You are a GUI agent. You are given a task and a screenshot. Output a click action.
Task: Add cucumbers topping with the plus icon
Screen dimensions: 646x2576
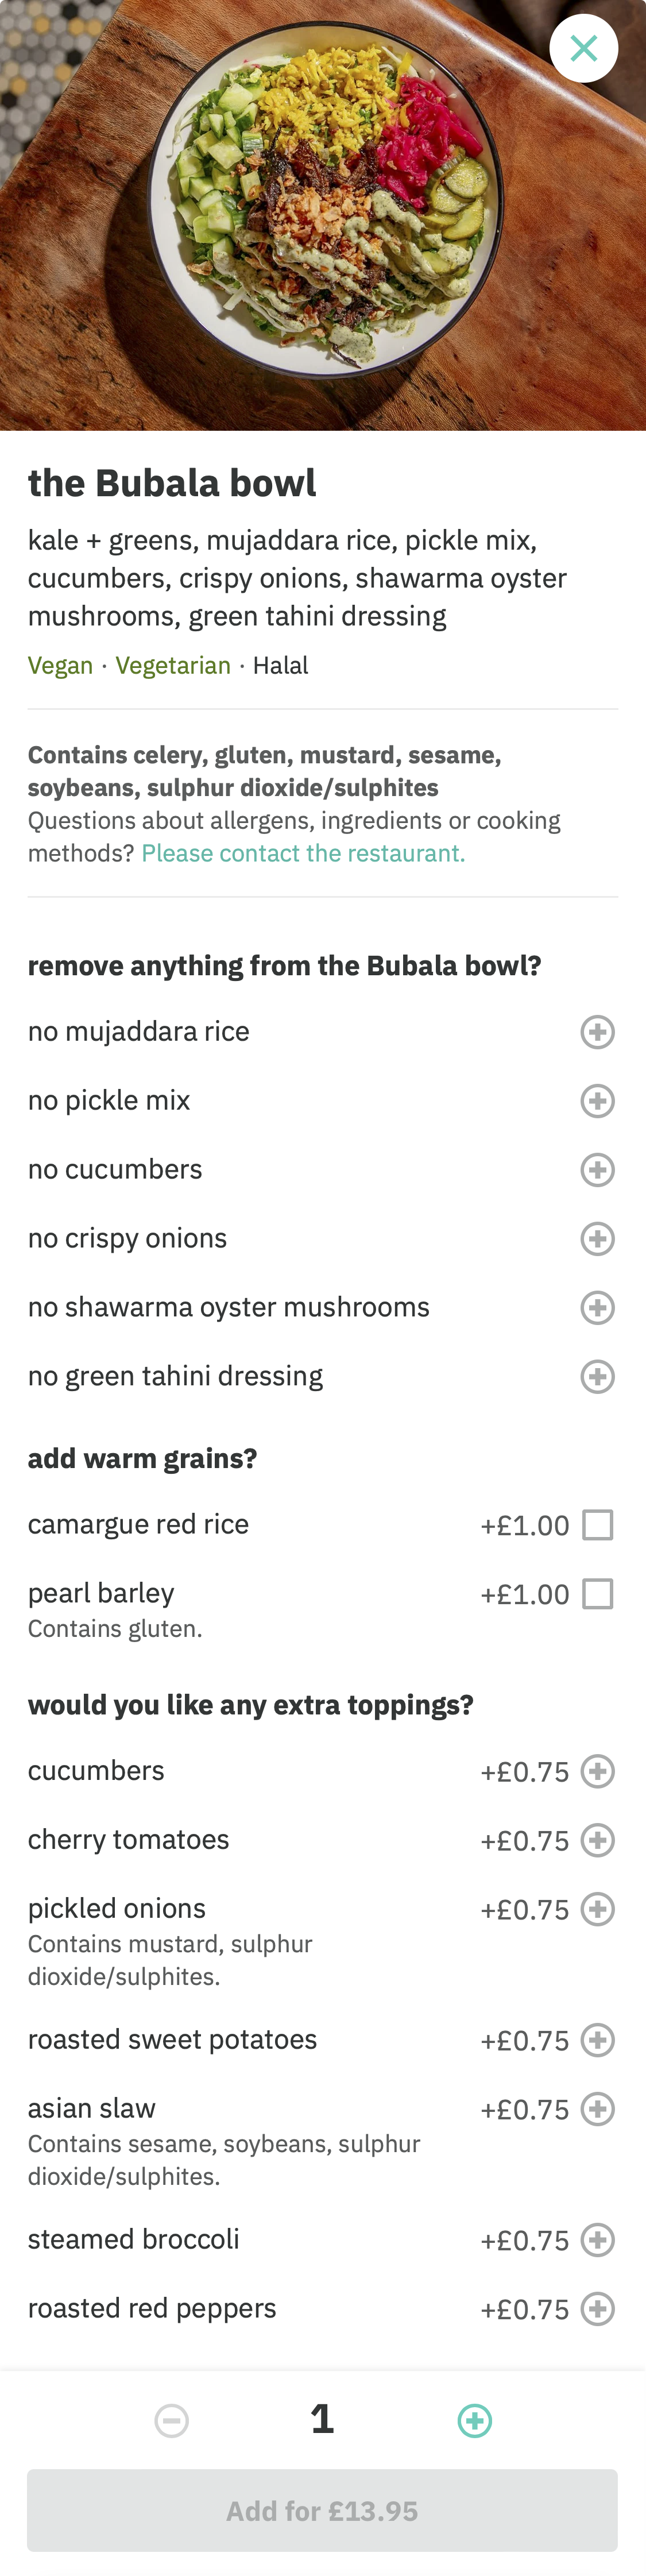[597, 1771]
